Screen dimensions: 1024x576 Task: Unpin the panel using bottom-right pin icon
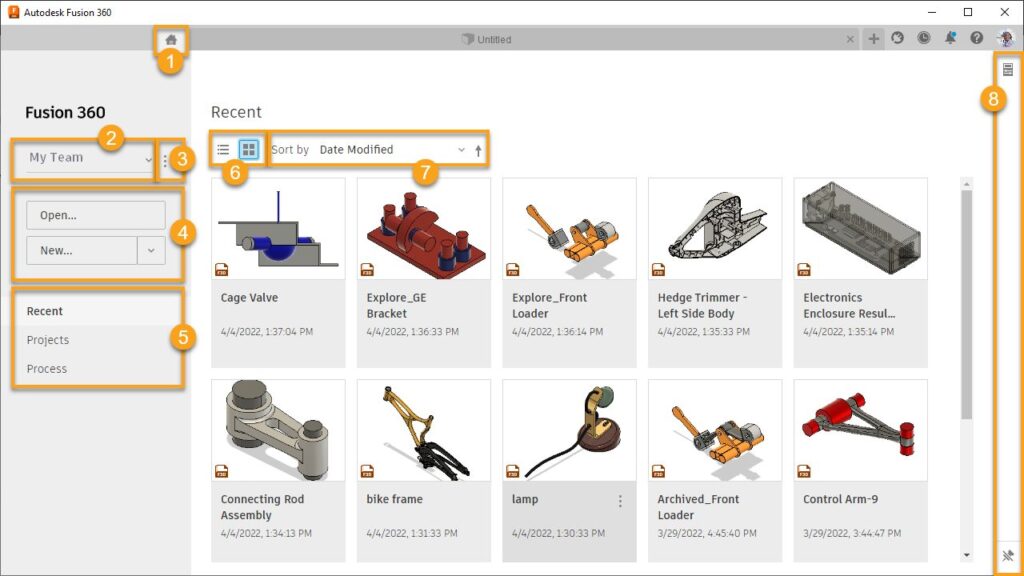pyautogui.click(x=1009, y=554)
